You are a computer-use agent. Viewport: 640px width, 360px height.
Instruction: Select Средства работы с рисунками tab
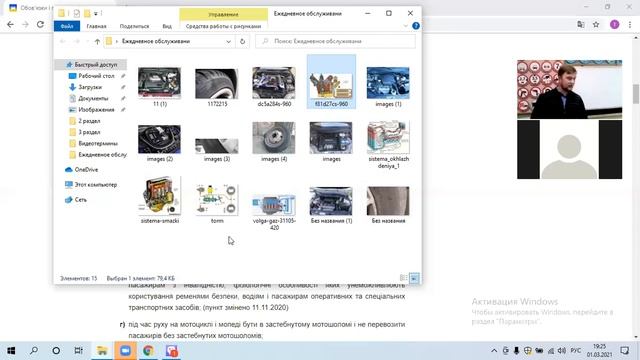(223, 26)
